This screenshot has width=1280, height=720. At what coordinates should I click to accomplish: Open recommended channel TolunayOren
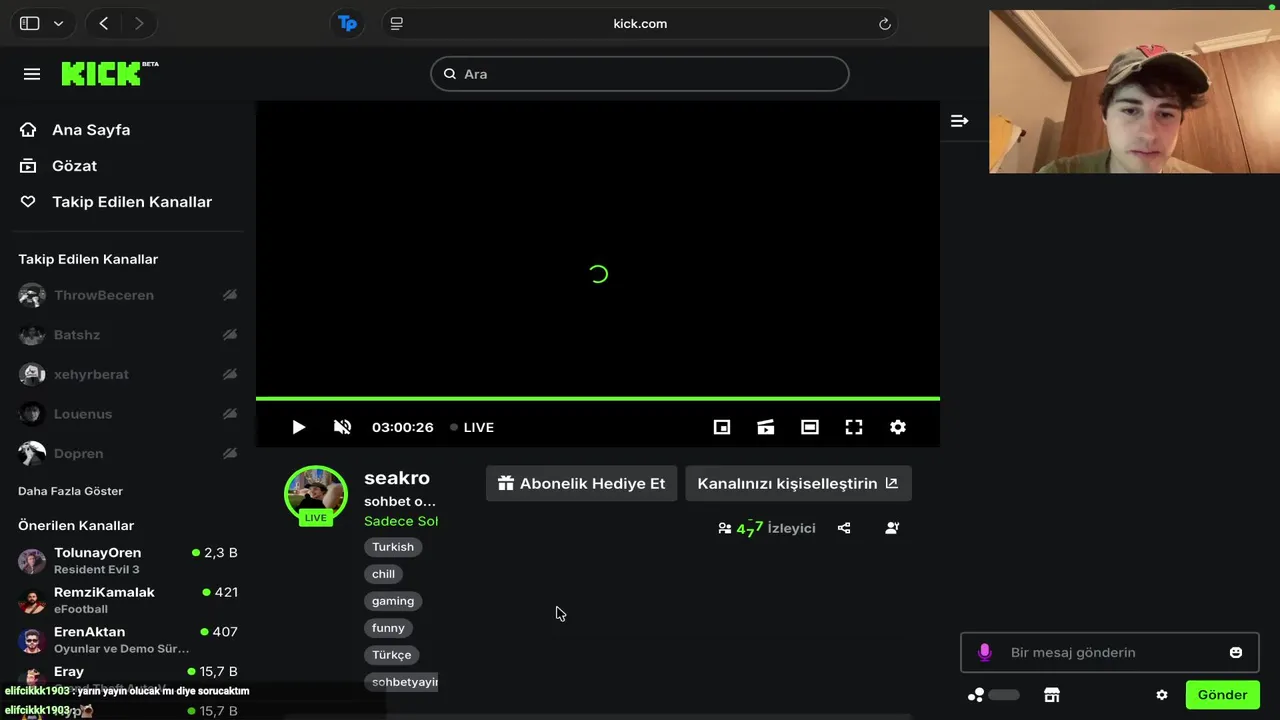pos(128,560)
